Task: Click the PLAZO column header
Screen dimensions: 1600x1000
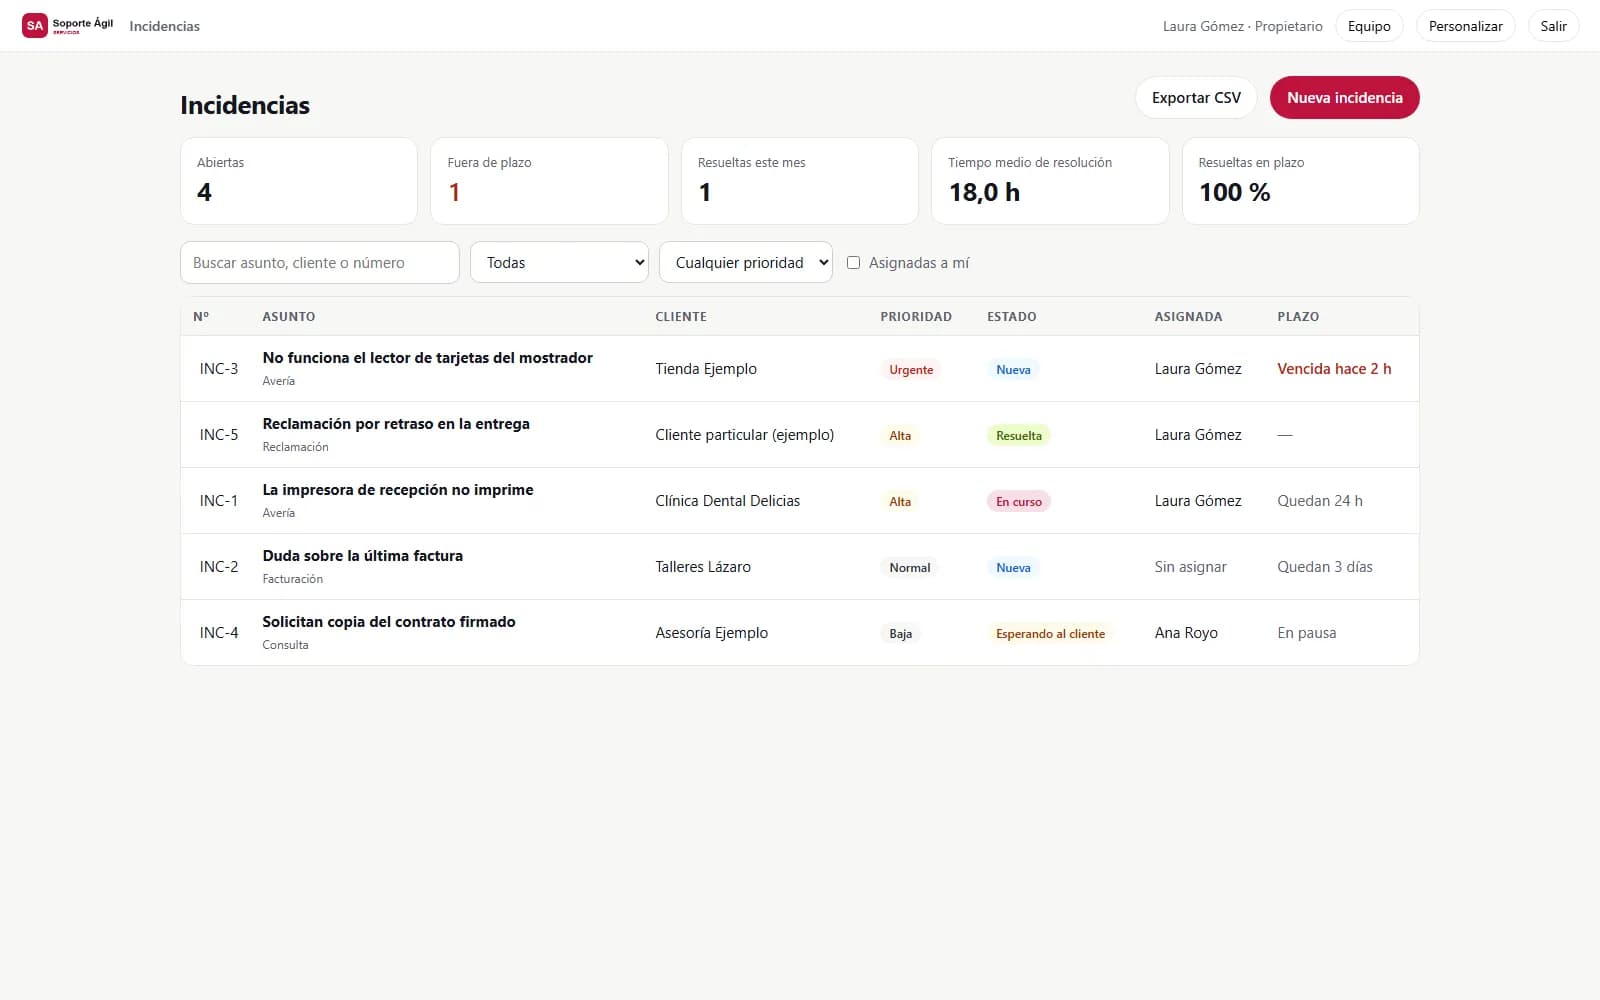Action: click(1298, 317)
